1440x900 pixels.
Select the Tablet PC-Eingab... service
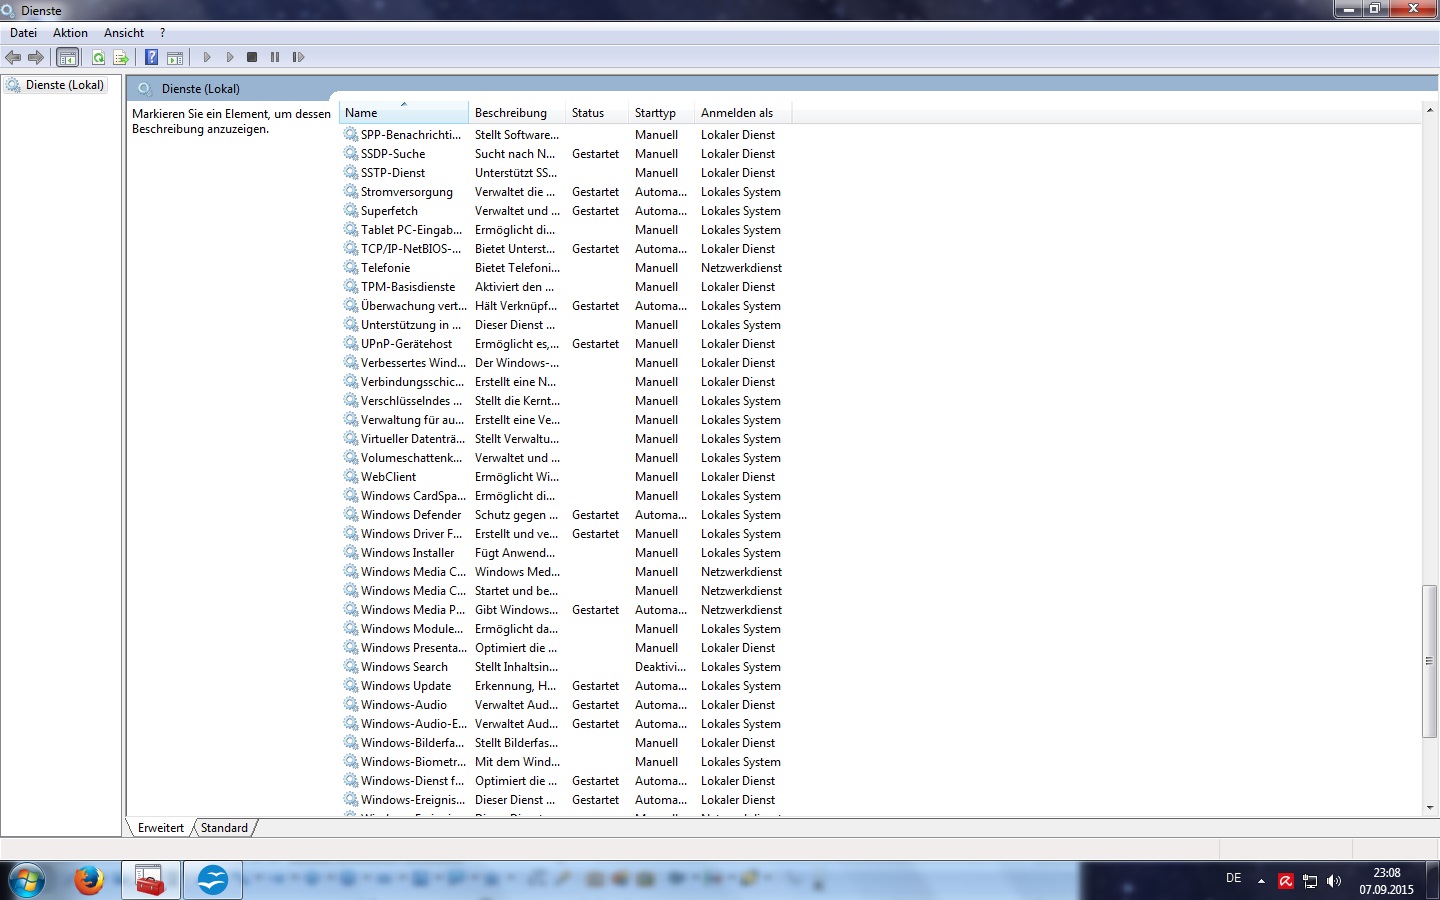click(x=412, y=229)
